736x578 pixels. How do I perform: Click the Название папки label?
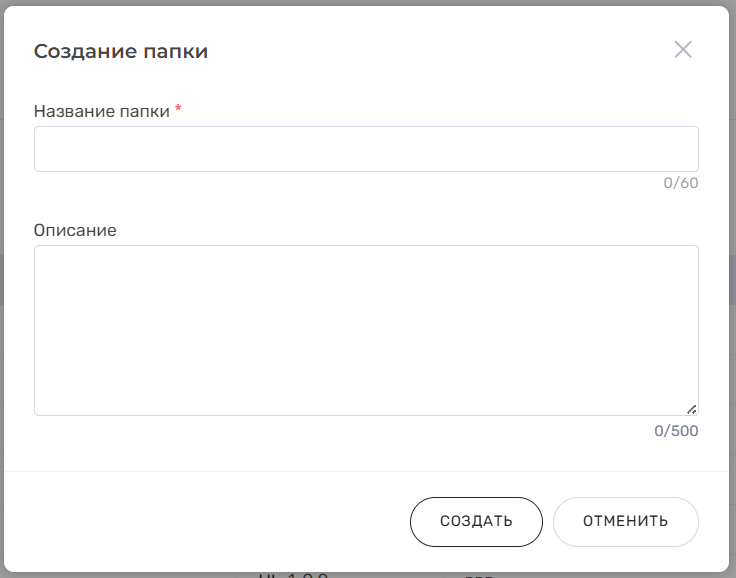[x=101, y=111]
